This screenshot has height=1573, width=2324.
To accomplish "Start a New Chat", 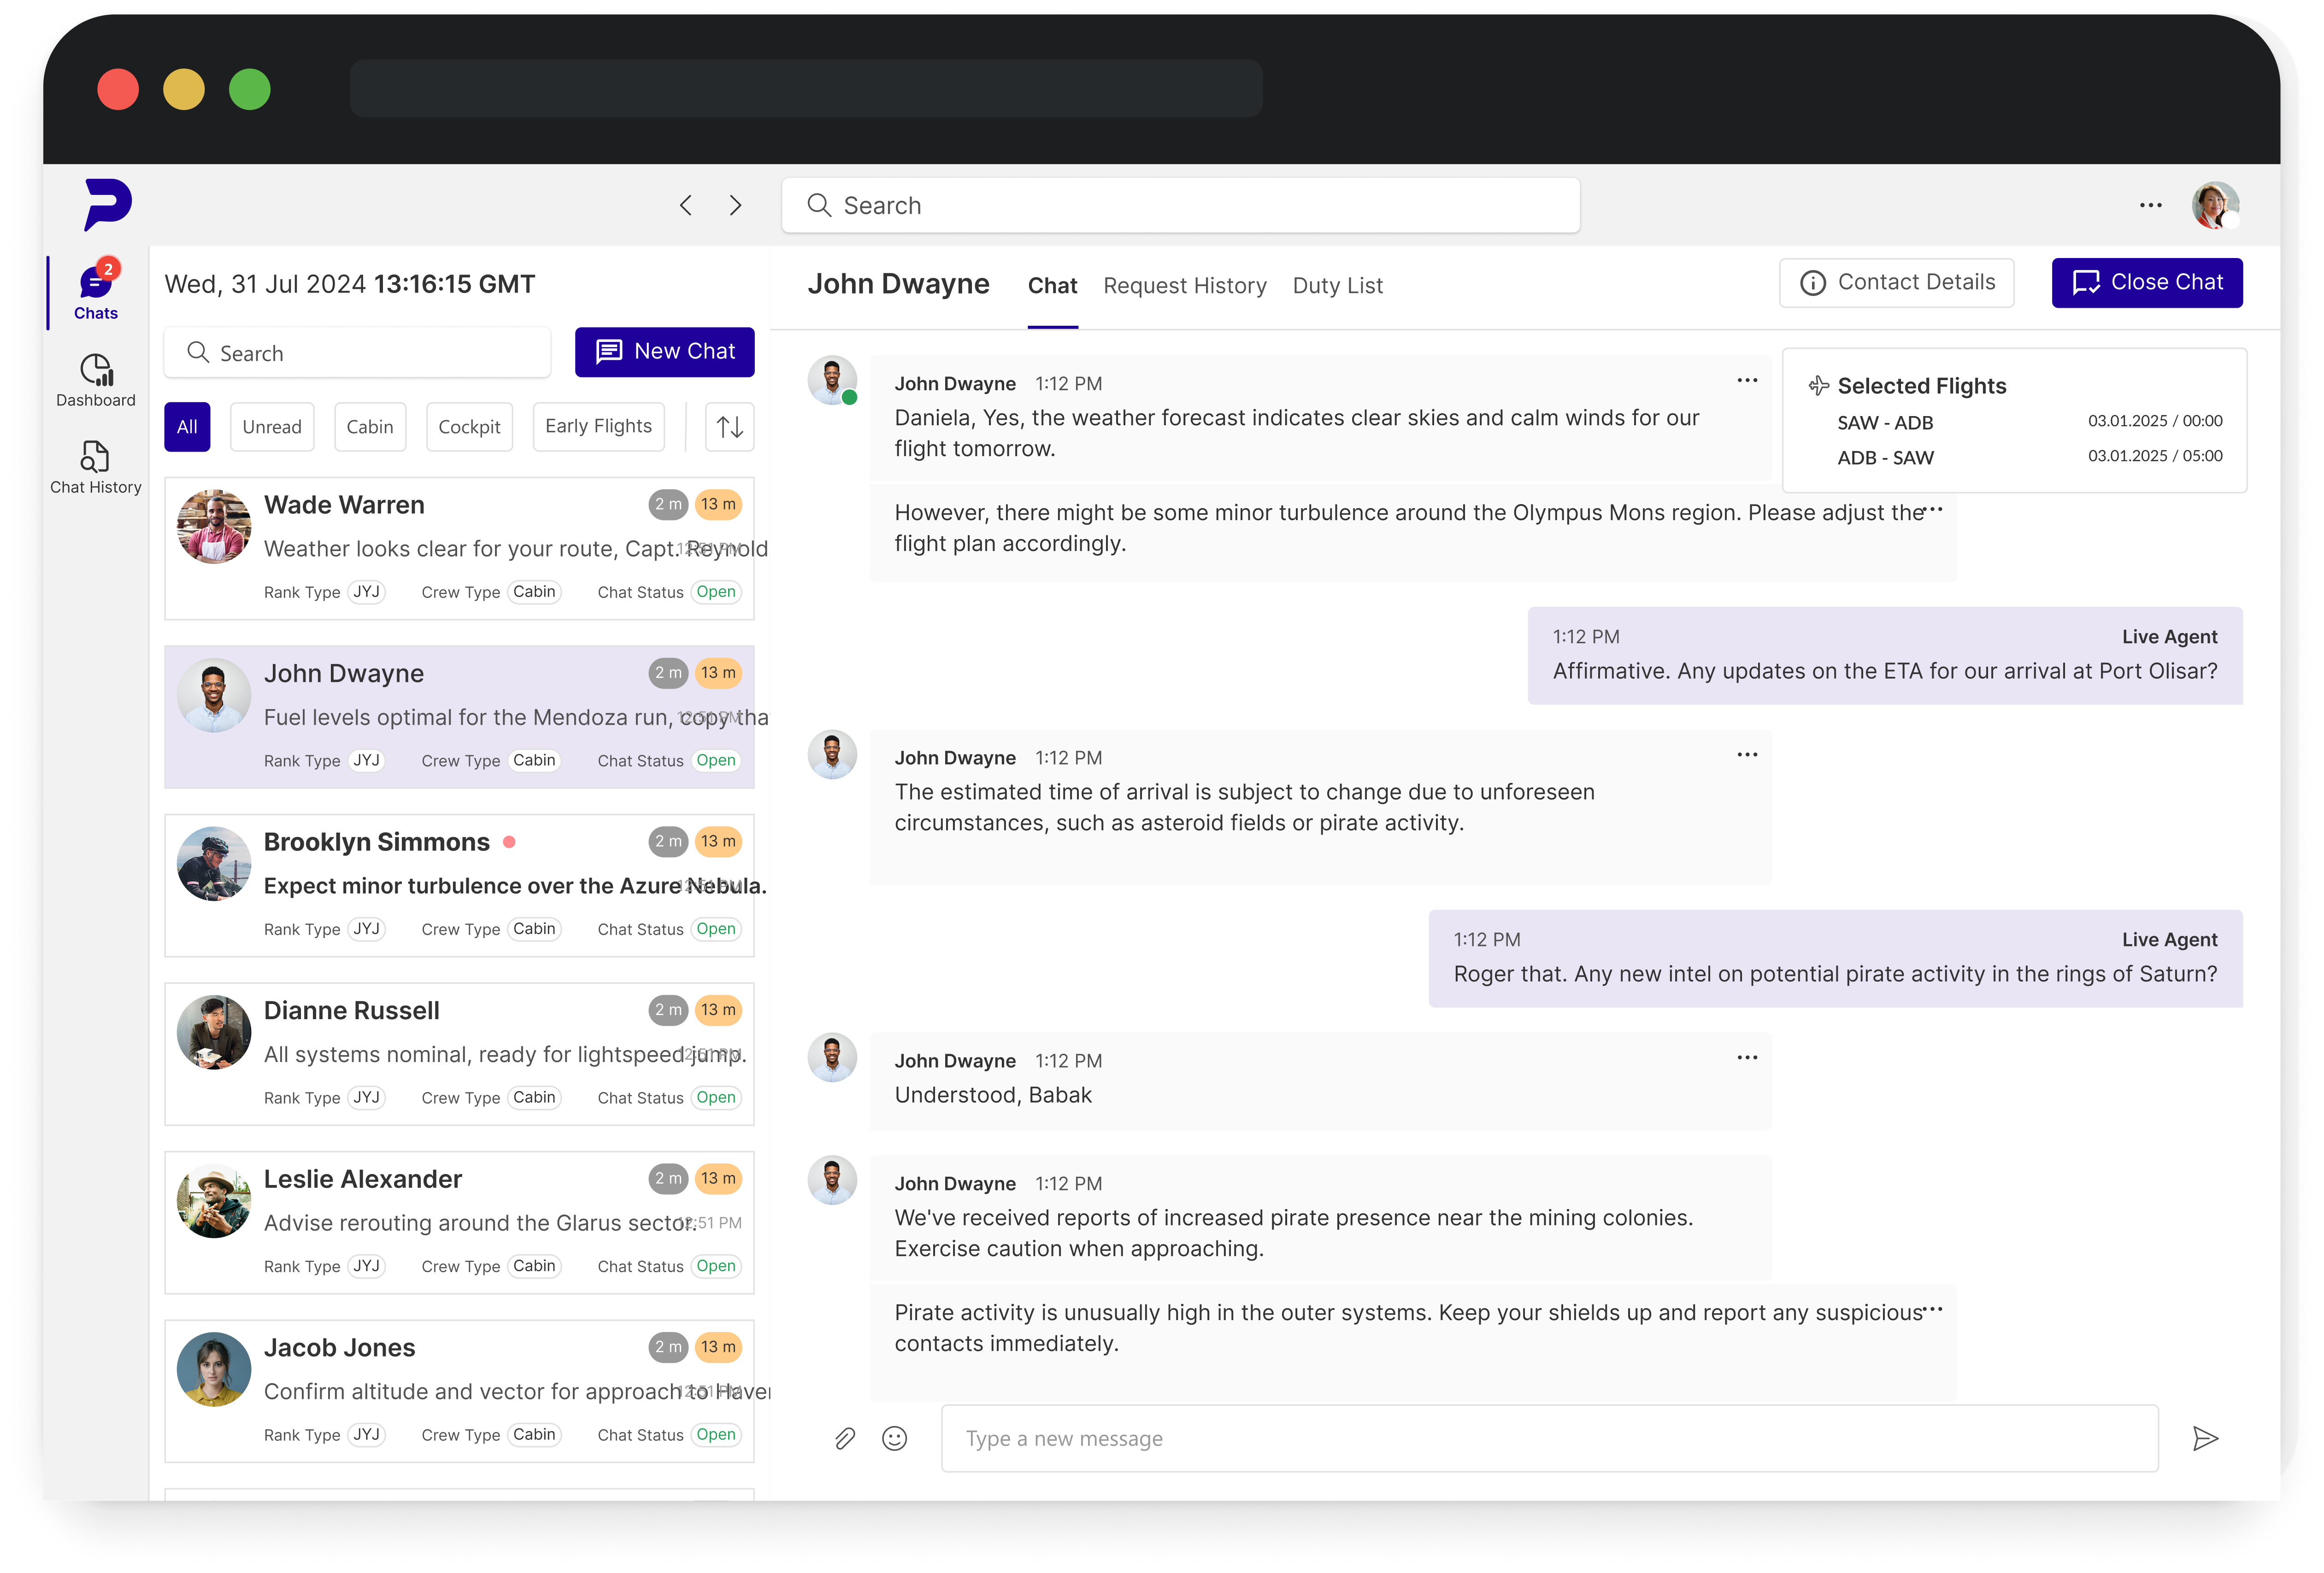I will click(664, 352).
